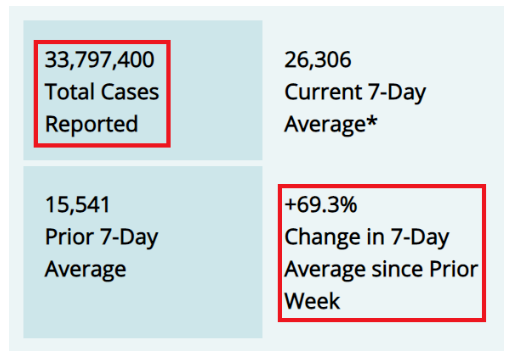The height and width of the screenshot is (364, 521).
Task: Click the word "Cases" in the top-left tile
Action: click(x=130, y=92)
